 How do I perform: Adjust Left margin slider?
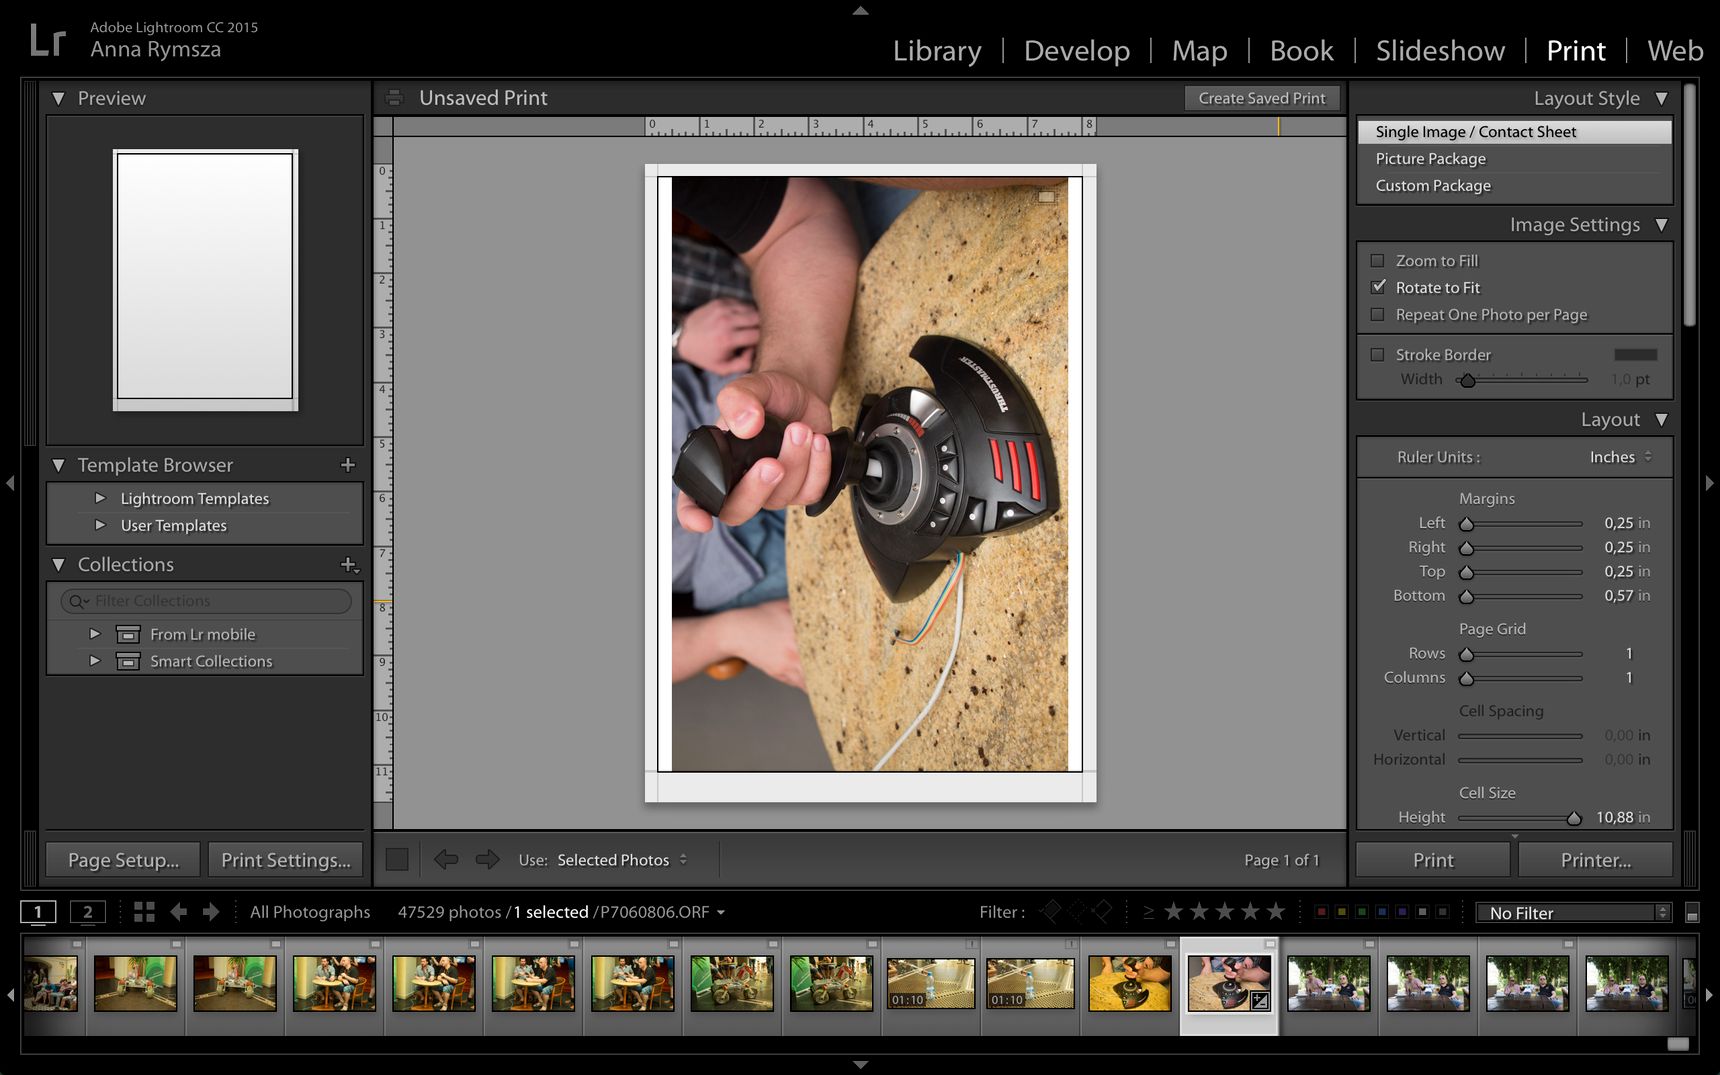point(1466,524)
